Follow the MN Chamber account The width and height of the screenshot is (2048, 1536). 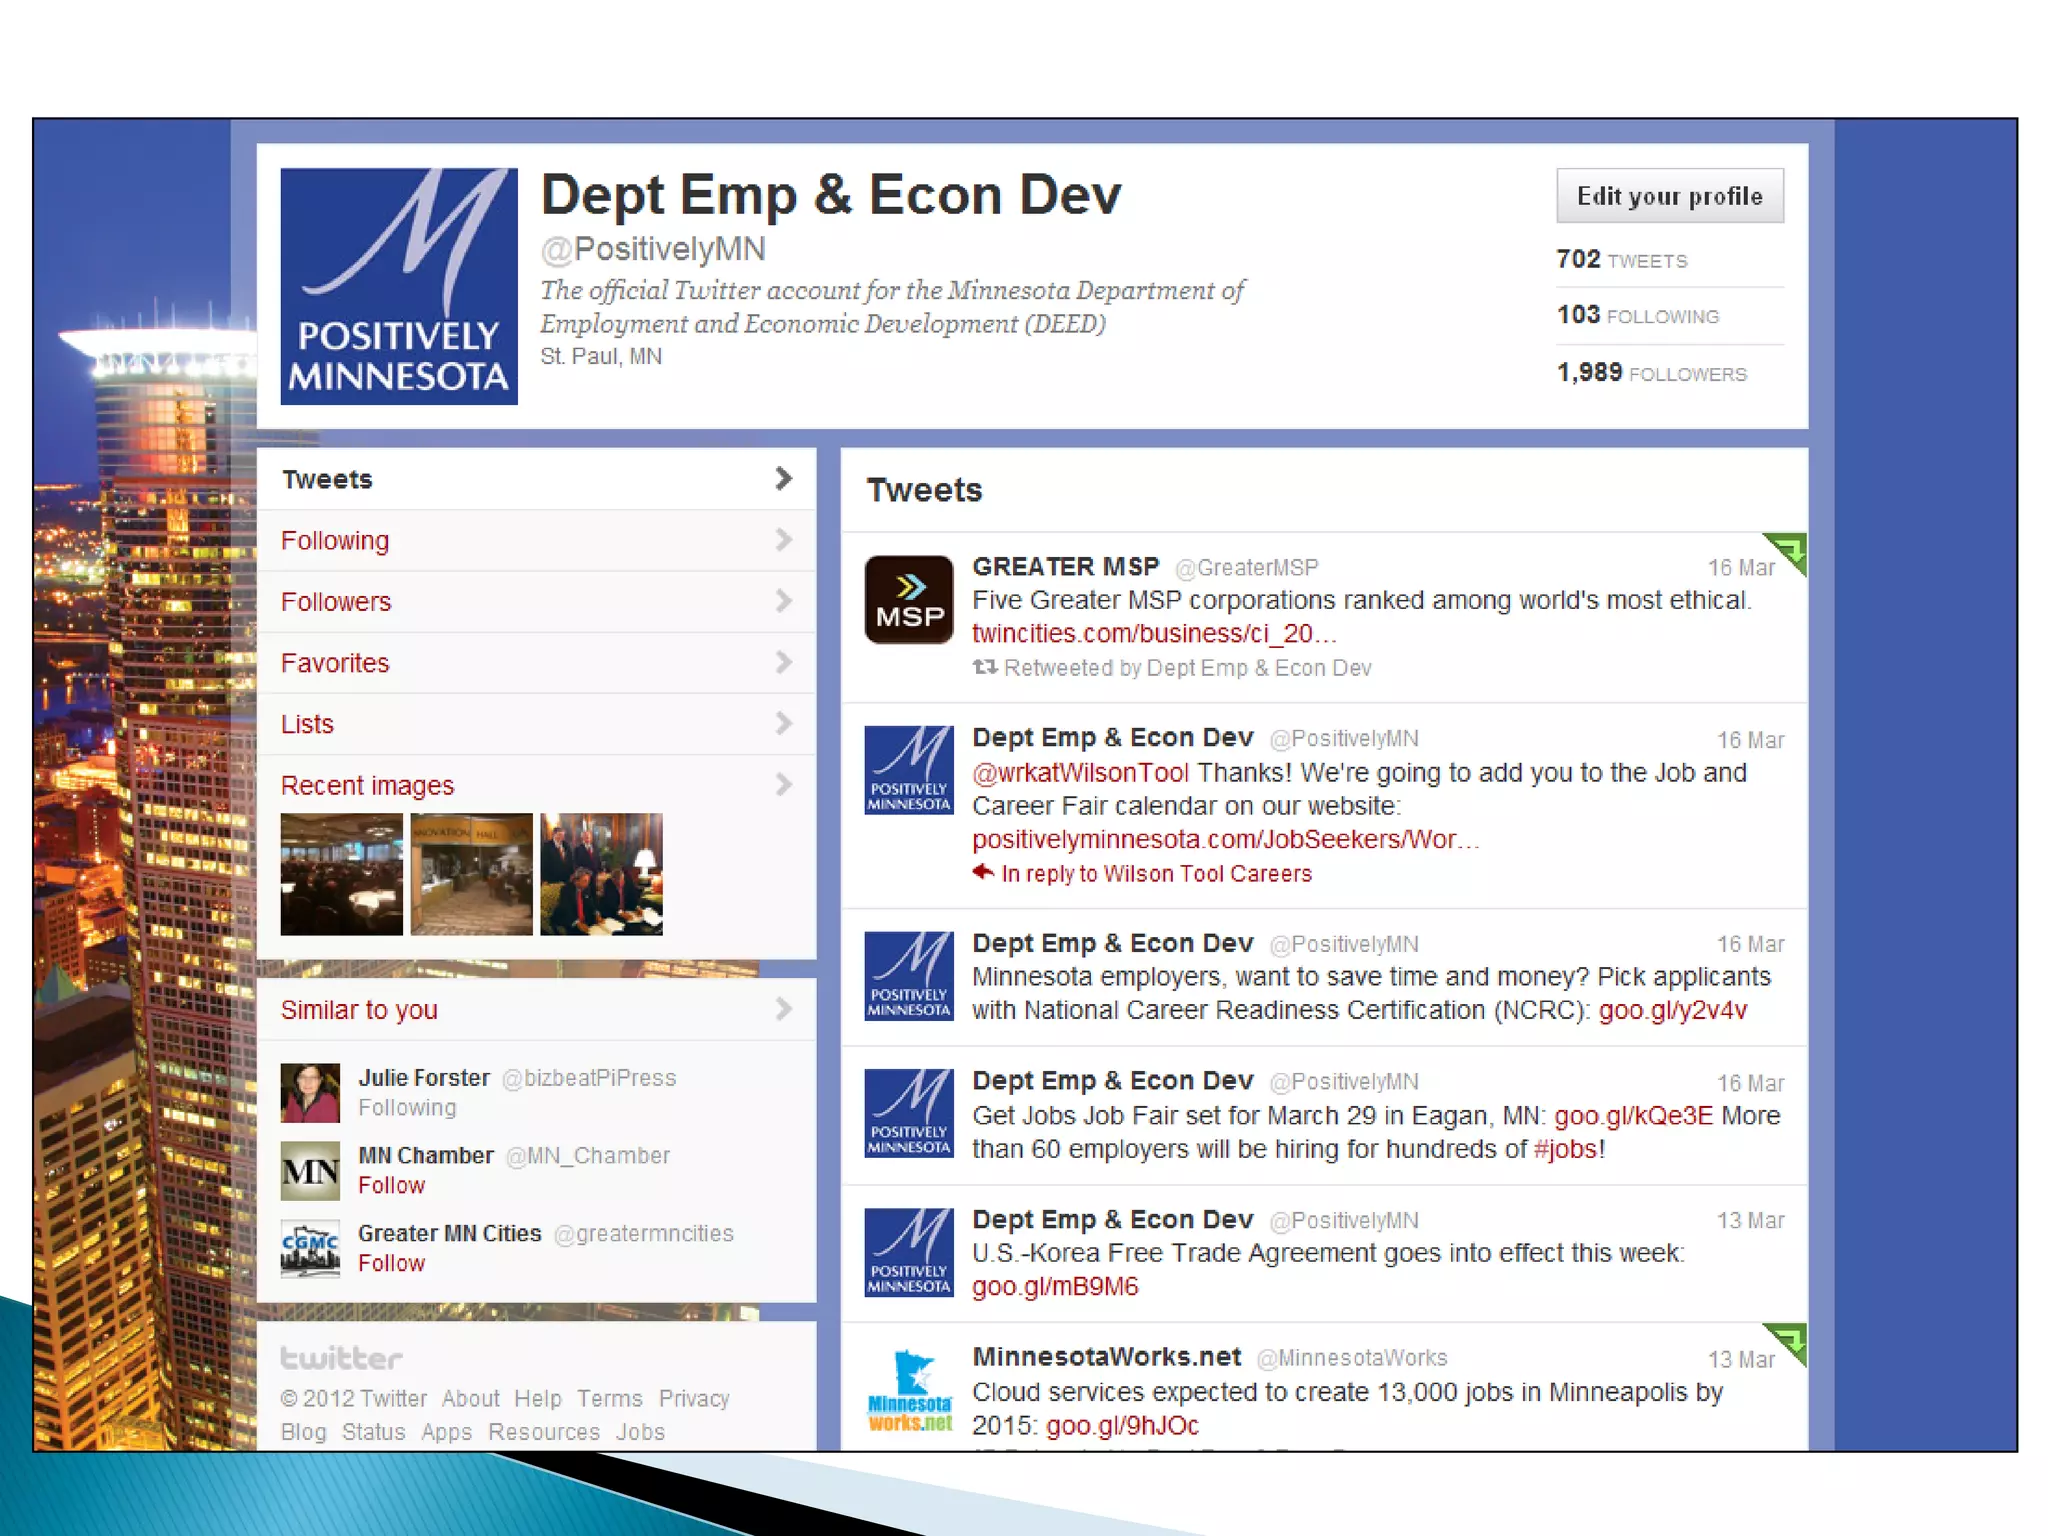pos(391,1186)
